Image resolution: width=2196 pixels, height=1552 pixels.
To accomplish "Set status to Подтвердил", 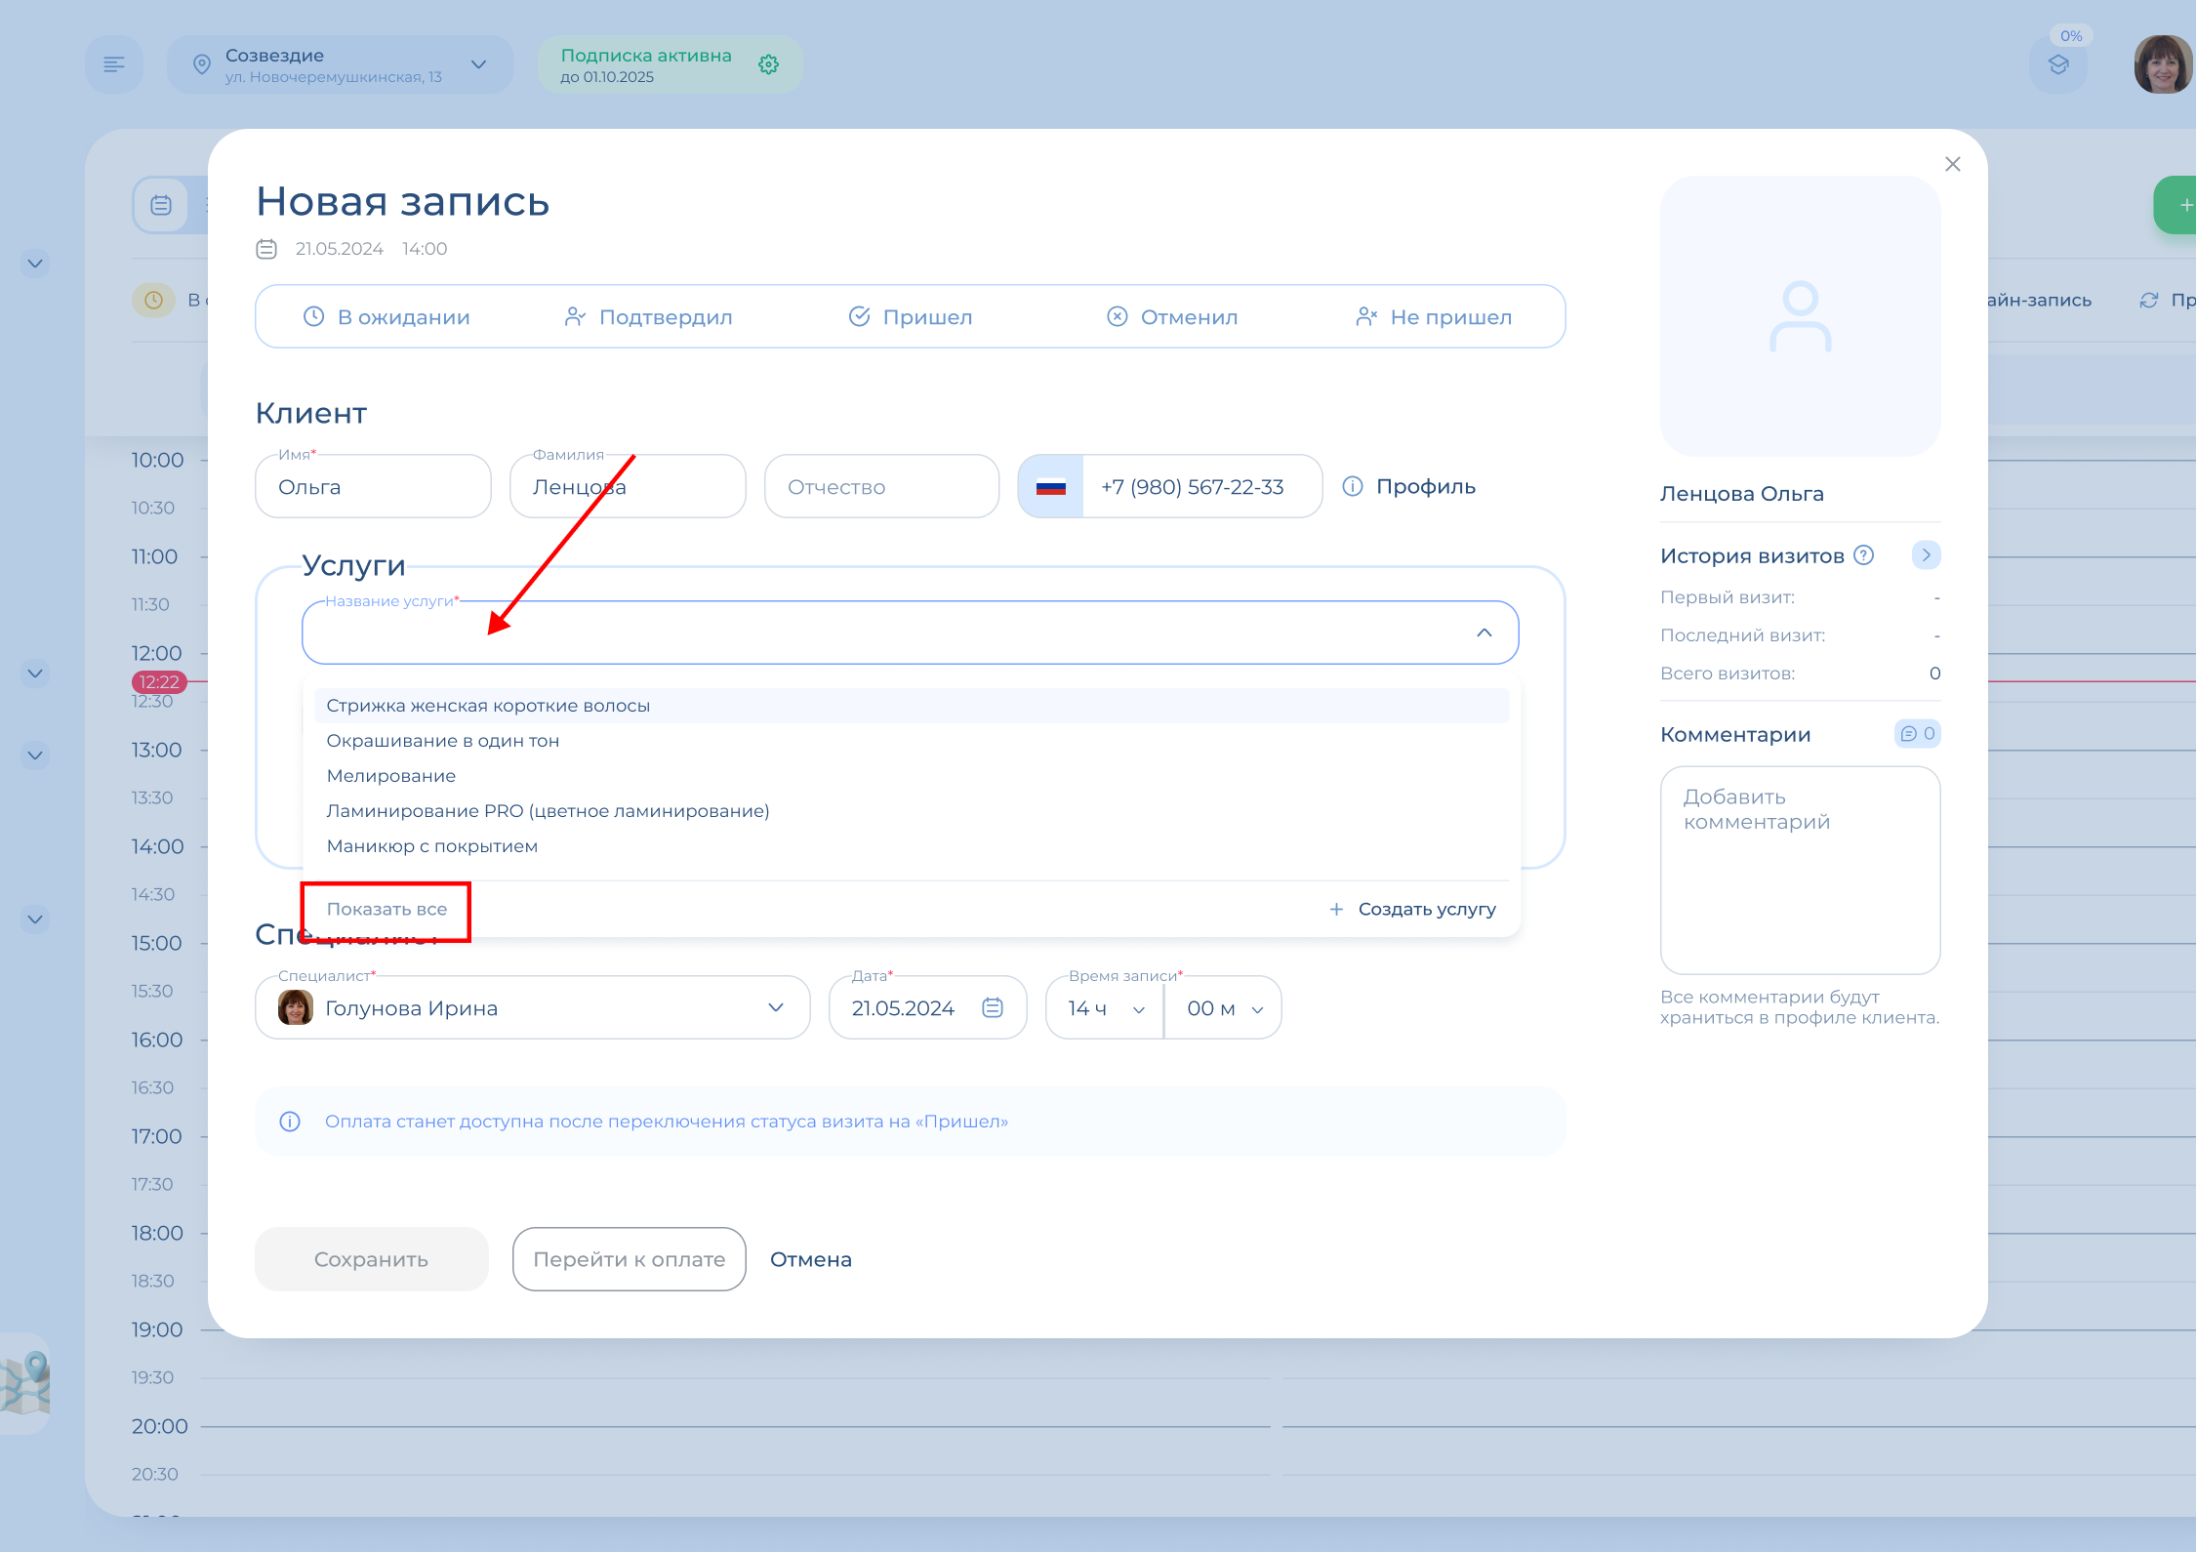I will pyautogui.click(x=648, y=317).
